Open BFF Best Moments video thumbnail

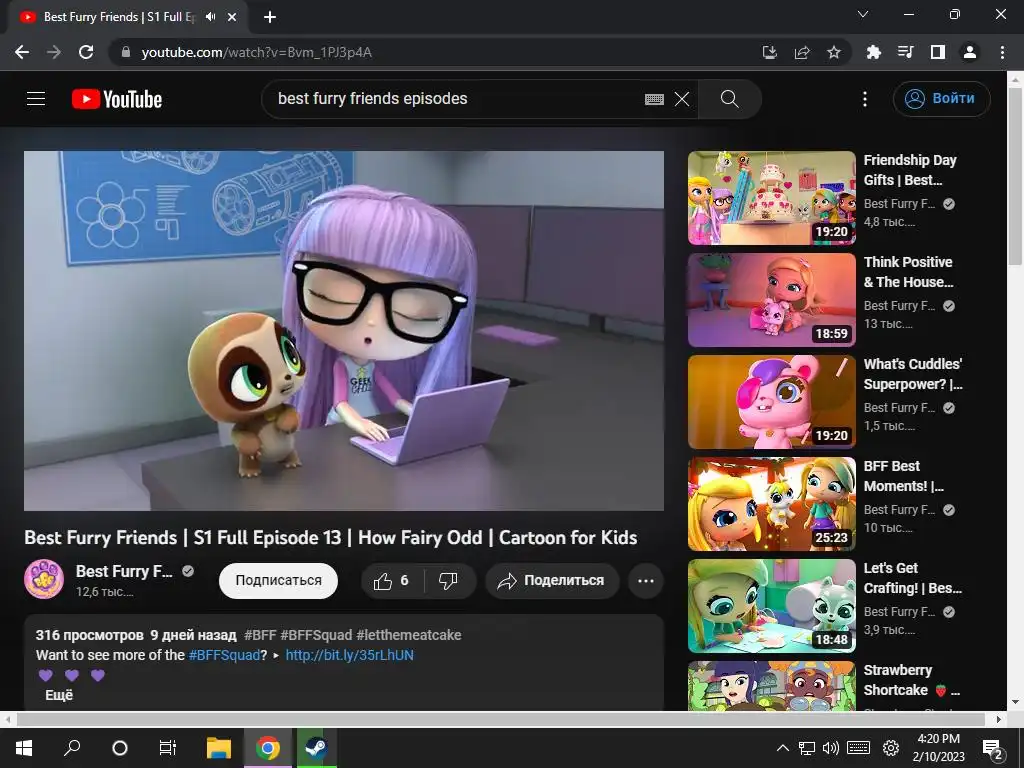click(x=771, y=504)
